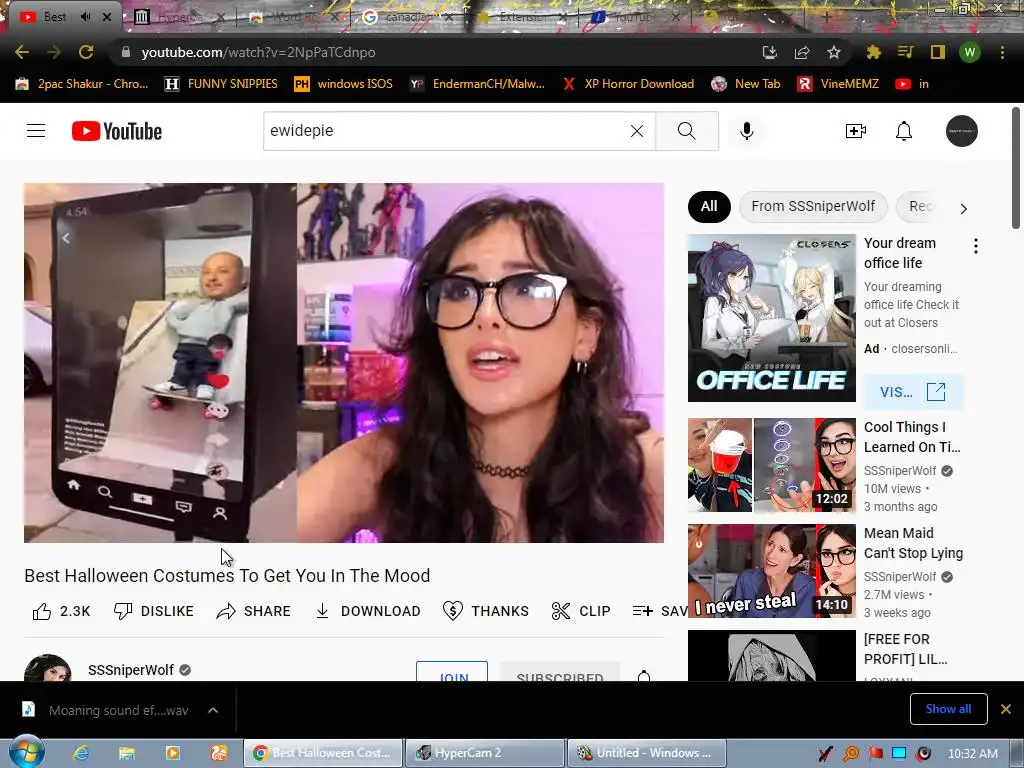Switch to HyperCam 2 taskbar window
The height and width of the screenshot is (768, 1024).
[x=485, y=753]
